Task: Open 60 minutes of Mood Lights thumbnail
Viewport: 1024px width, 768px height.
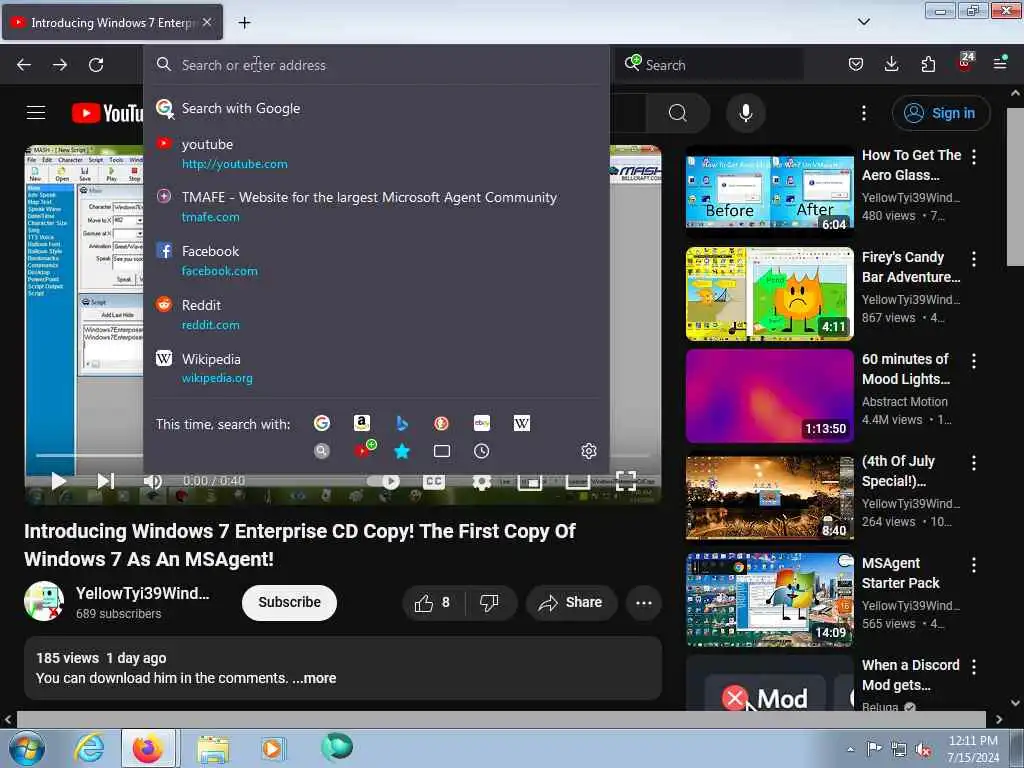Action: click(x=769, y=396)
